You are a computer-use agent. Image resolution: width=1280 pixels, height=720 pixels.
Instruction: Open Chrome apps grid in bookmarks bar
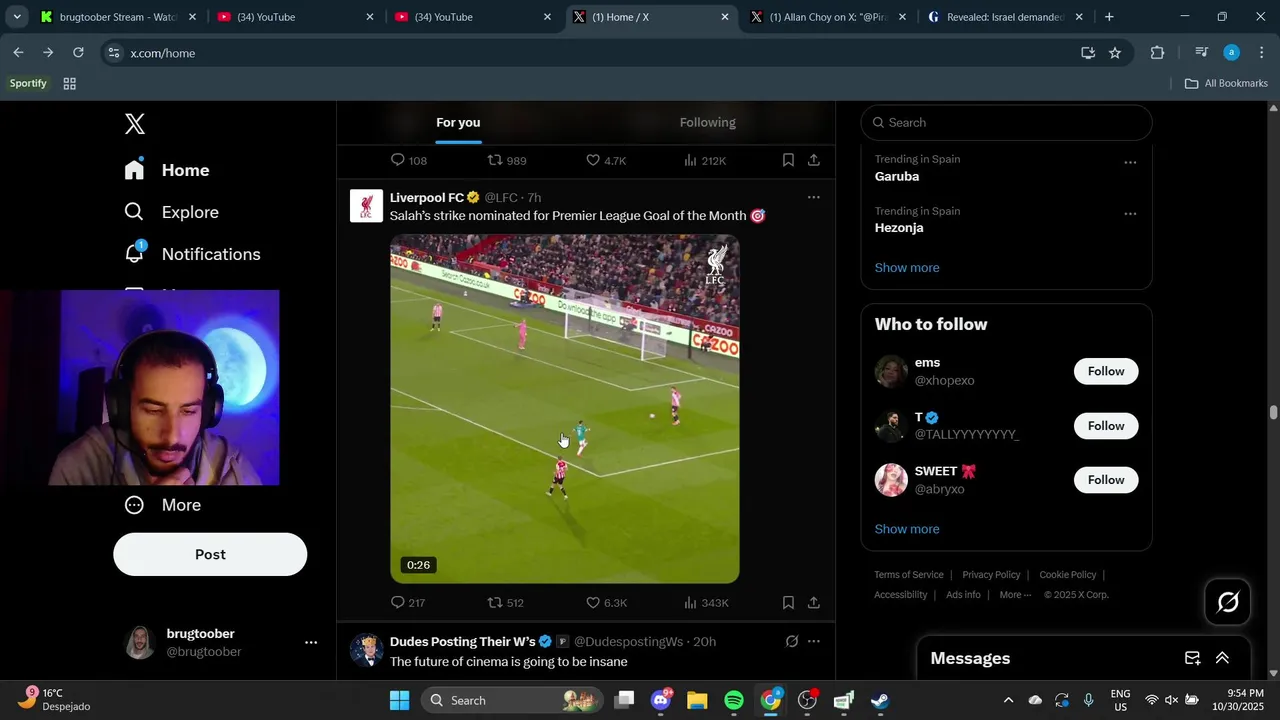(x=69, y=84)
